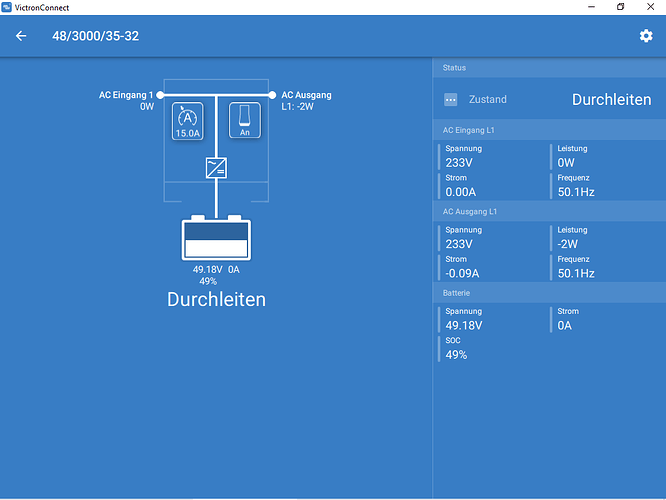Viewport: 666px width, 500px height.
Task: Open settings via the gear icon
Action: [646, 36]
